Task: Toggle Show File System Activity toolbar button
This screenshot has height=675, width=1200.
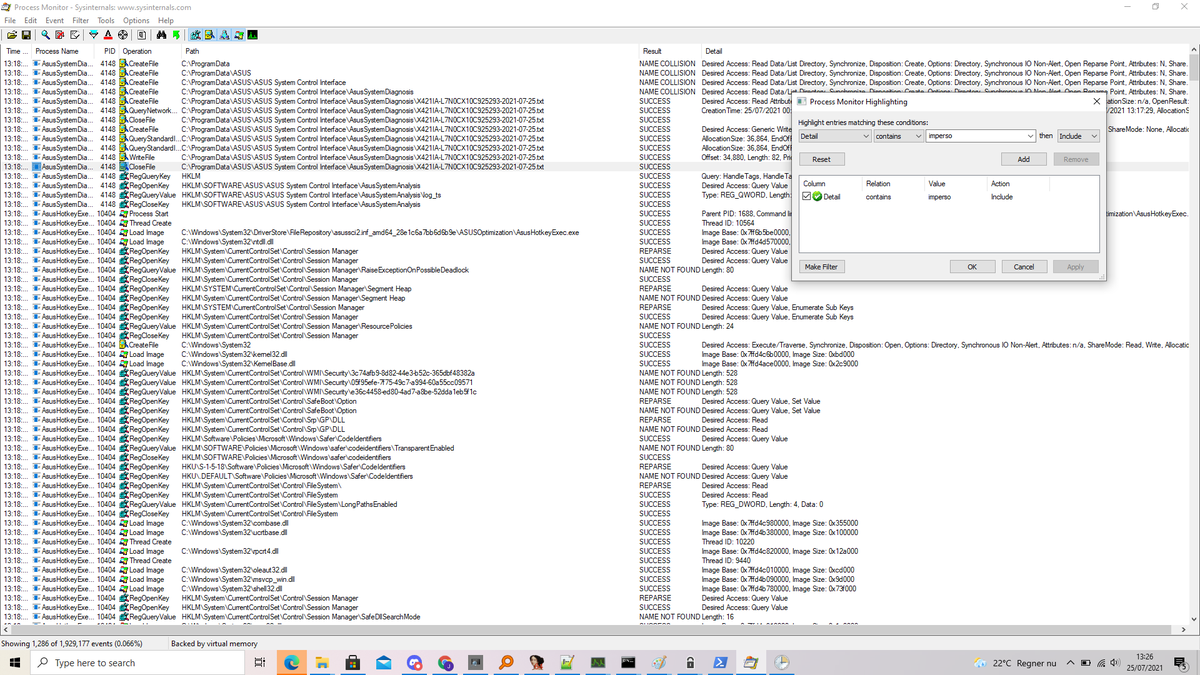Action: tap(209, 35)
